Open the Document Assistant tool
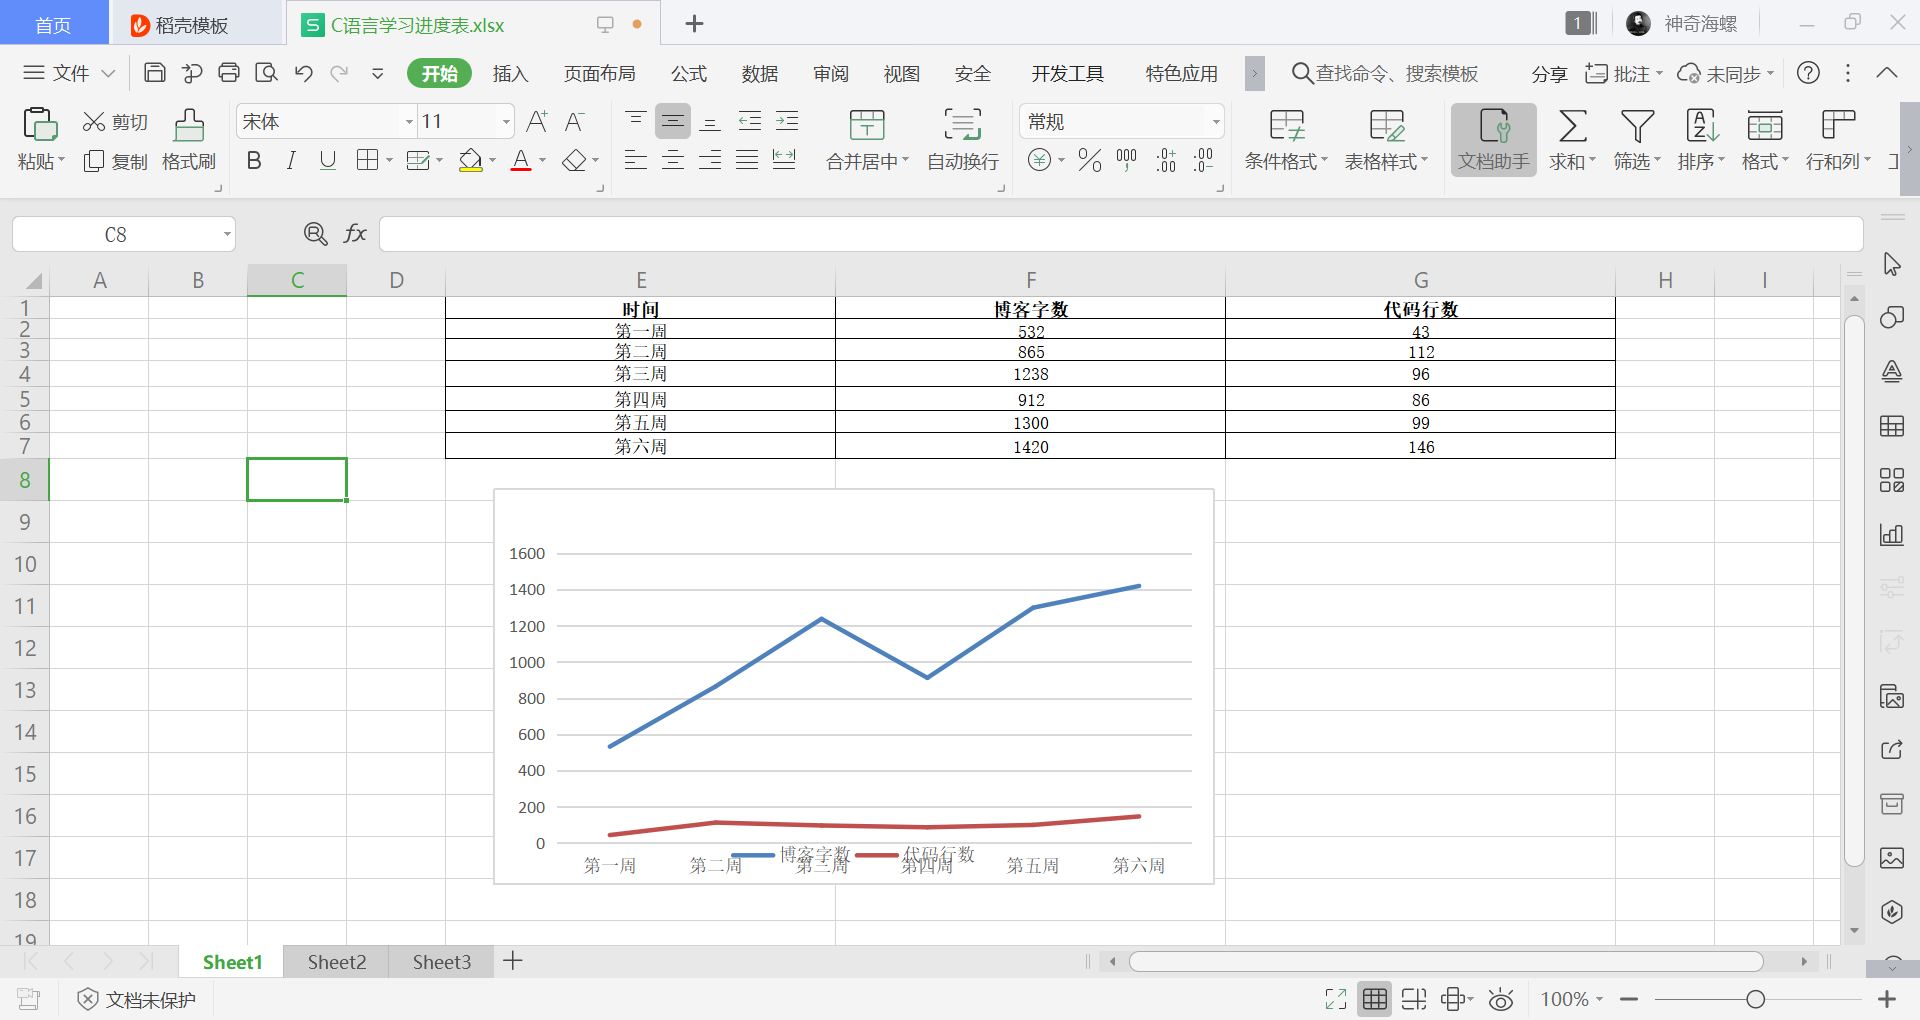 pos(1494,139)
